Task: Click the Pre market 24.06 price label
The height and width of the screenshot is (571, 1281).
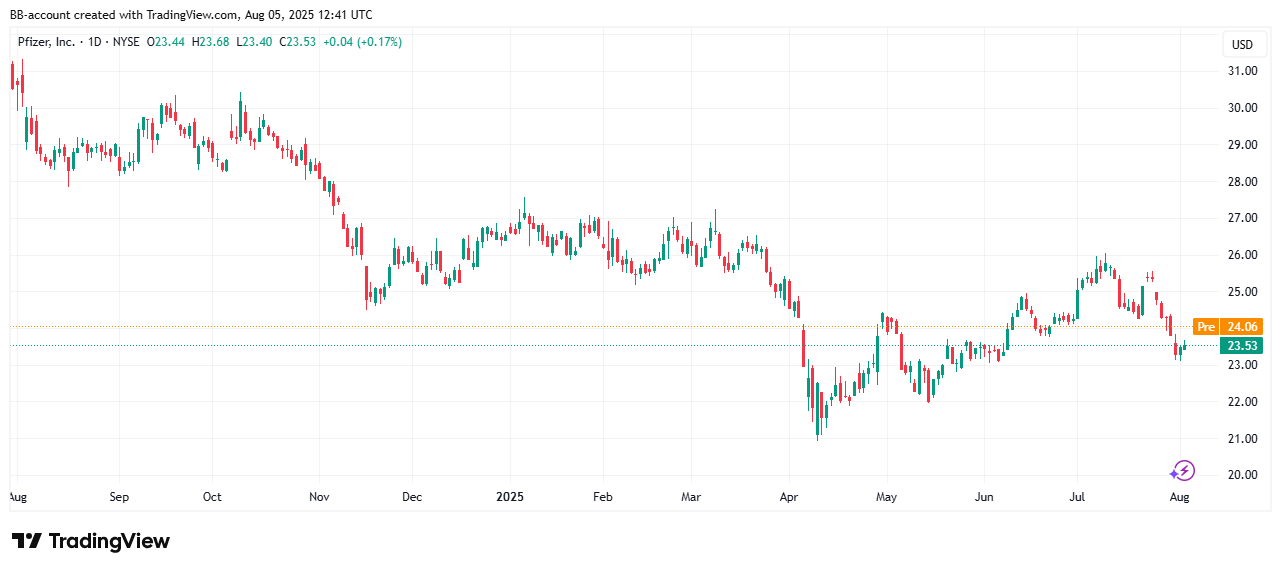Action: (x=1228, y=327)
